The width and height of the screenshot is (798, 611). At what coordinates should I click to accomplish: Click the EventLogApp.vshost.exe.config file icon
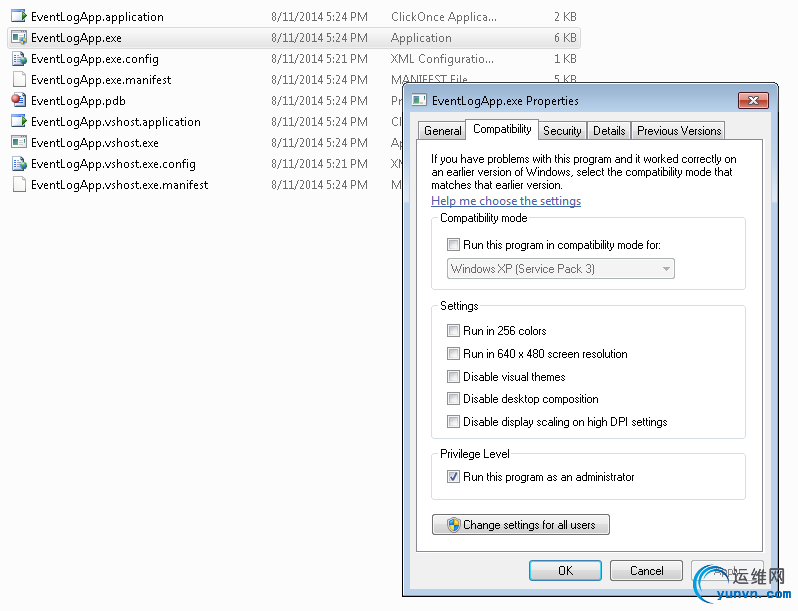(19, 163)
